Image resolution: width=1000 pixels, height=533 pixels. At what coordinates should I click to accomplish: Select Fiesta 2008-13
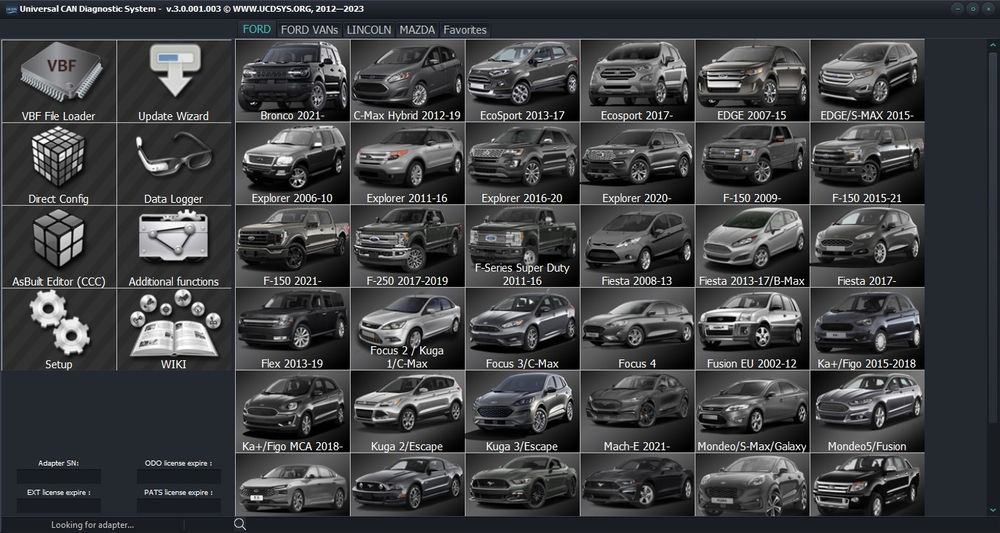637,246
